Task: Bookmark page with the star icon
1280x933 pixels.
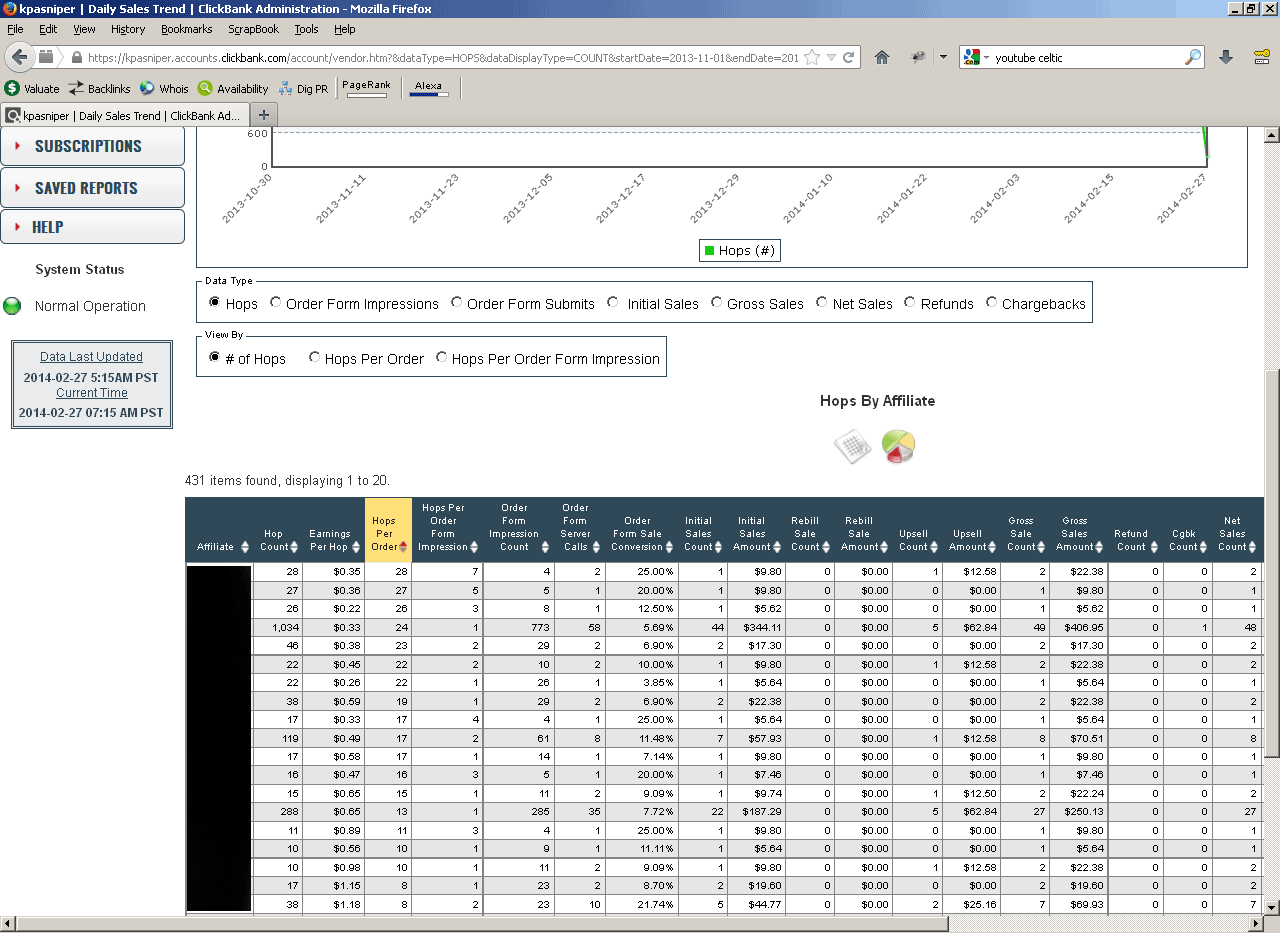Action: click(x=812, y=57)
